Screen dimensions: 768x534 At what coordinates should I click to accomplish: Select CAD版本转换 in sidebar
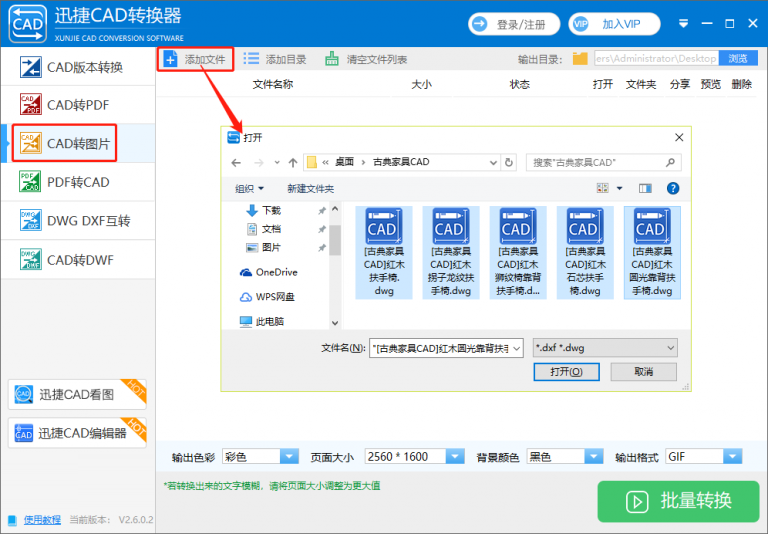78,67
